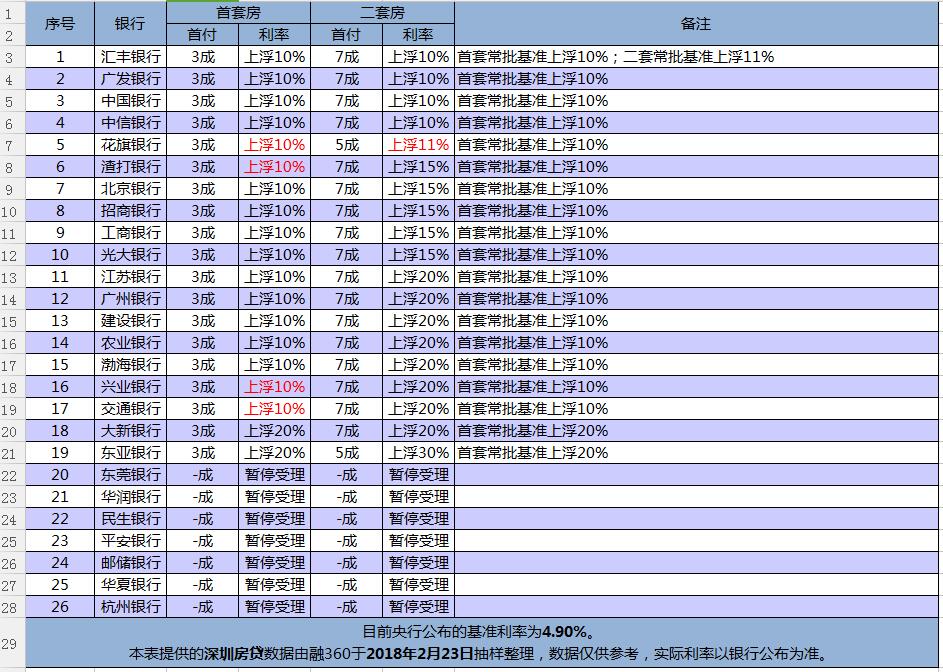
Task: Select the 招商银行 cell
Action: click(x=130, y=211)
